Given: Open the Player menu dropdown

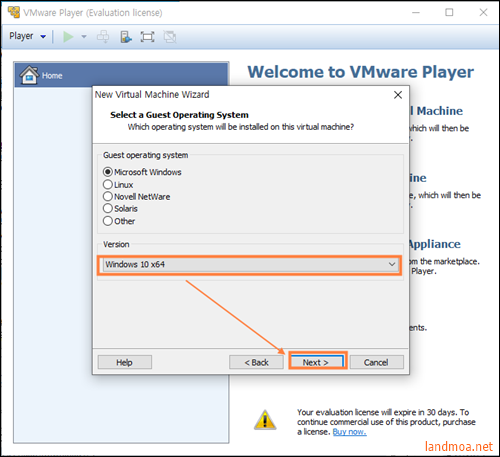Looking at the screenshot, I should click(x=28, y=36).
